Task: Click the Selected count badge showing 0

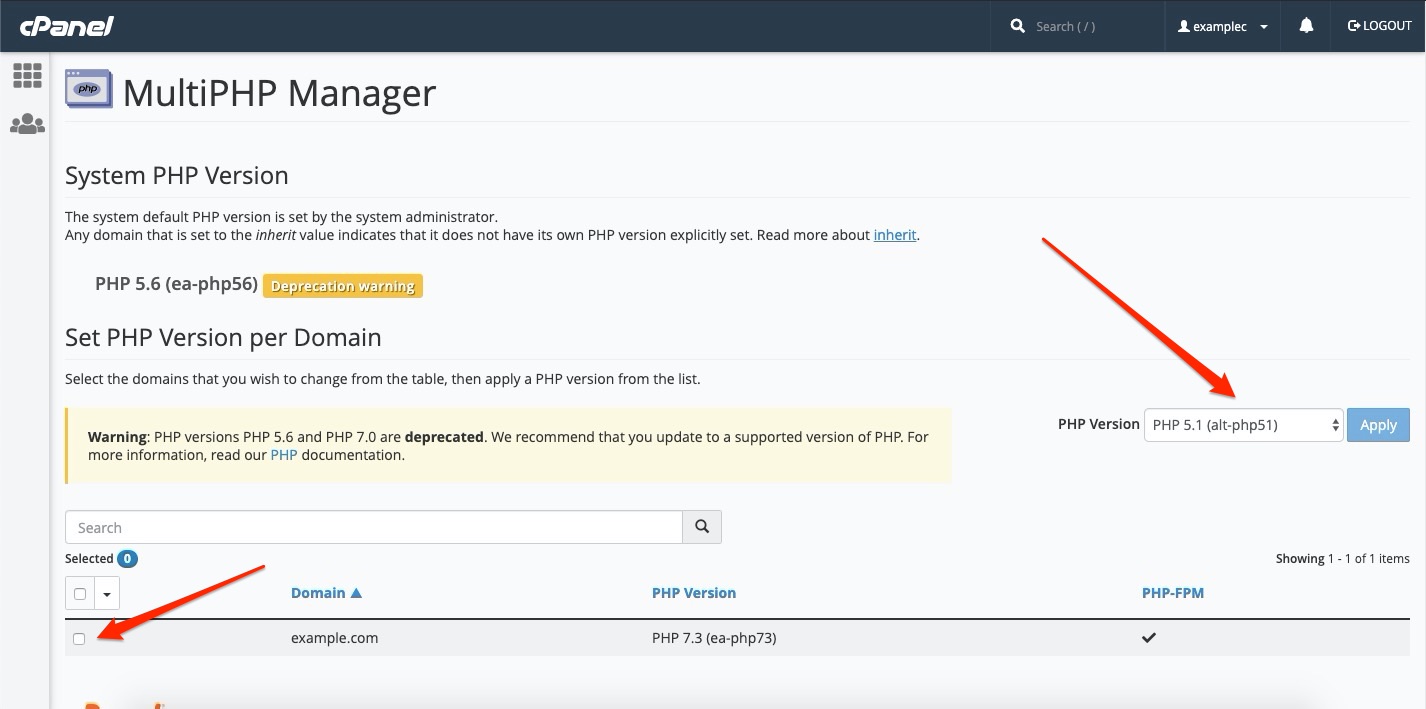Action: (127, 559)
